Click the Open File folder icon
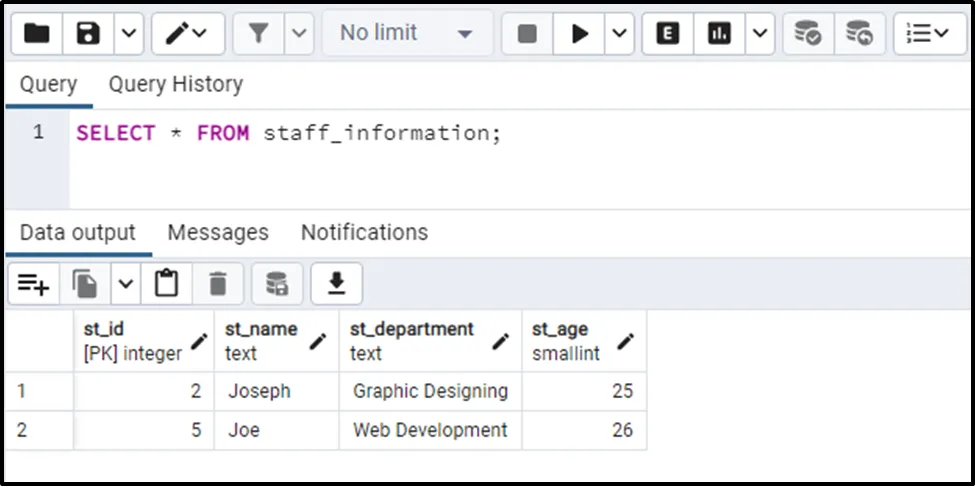This screenshot has width=975, height=486. coord(37,34)
